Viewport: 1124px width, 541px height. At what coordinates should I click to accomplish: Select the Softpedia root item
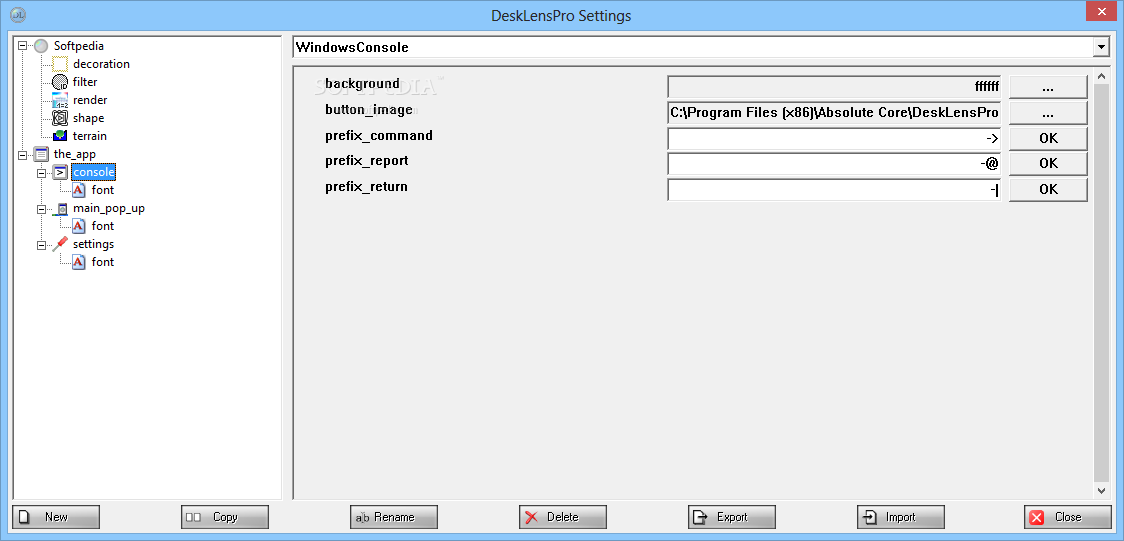point(79,46)
